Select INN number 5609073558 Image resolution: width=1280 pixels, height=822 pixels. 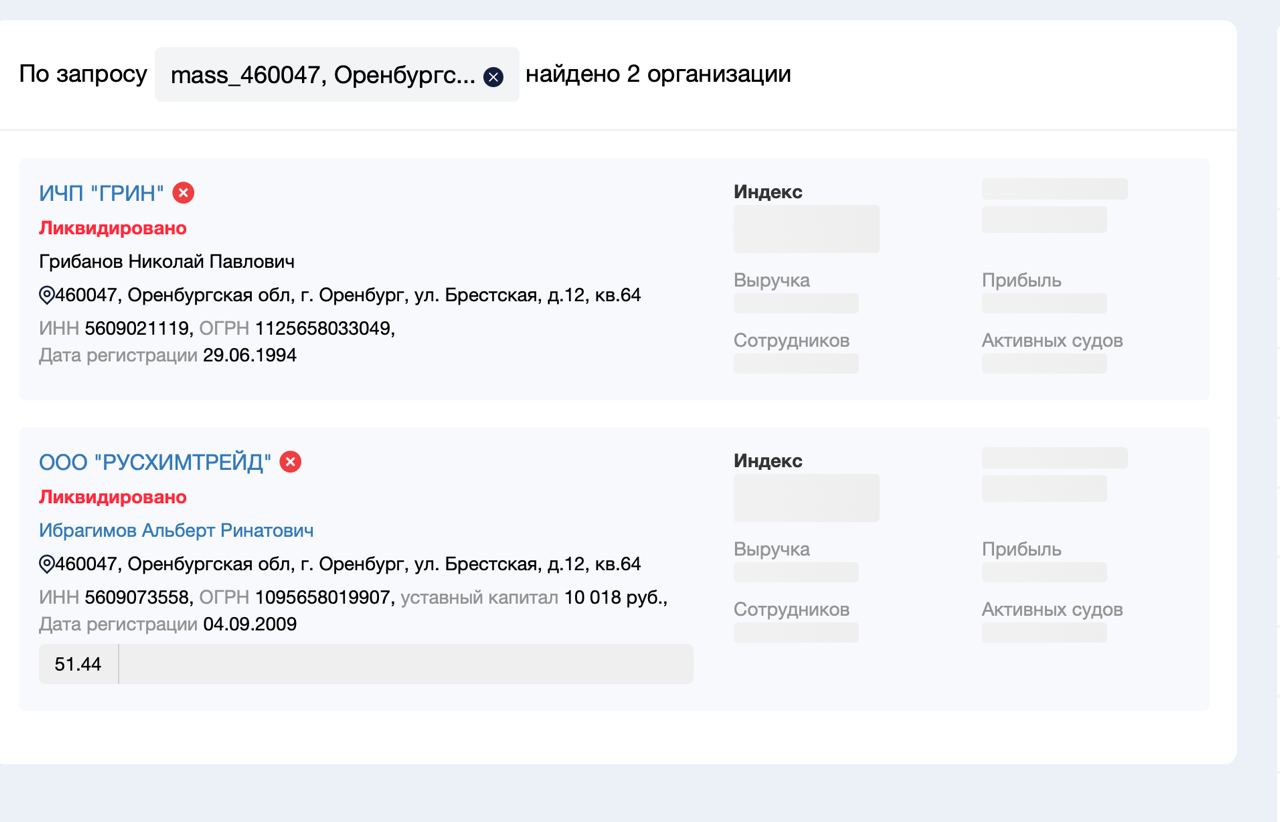pos(138,598)
